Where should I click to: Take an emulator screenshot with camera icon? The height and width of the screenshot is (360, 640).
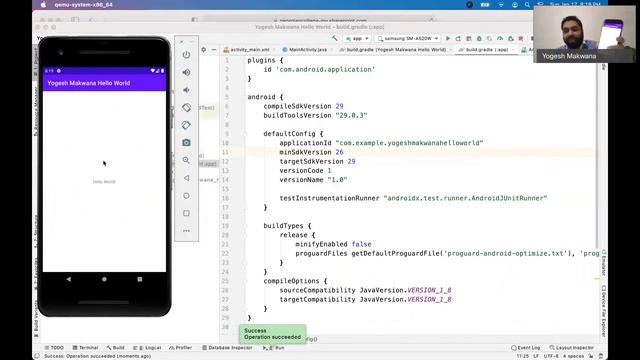[186, 142]
